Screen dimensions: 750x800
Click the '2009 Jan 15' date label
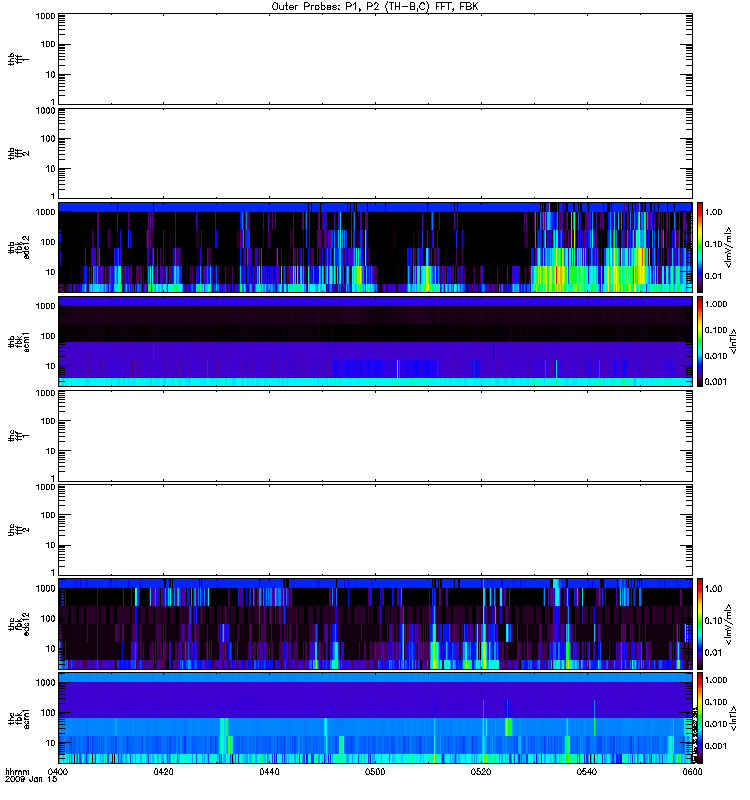tap(31, 780)
